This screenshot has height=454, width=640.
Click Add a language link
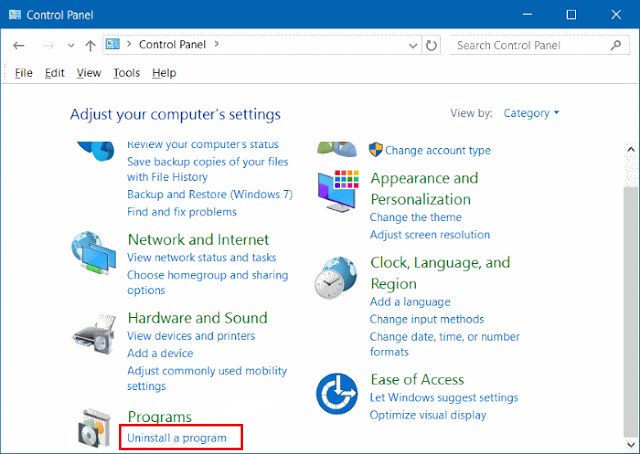click(x=410, y=302)
